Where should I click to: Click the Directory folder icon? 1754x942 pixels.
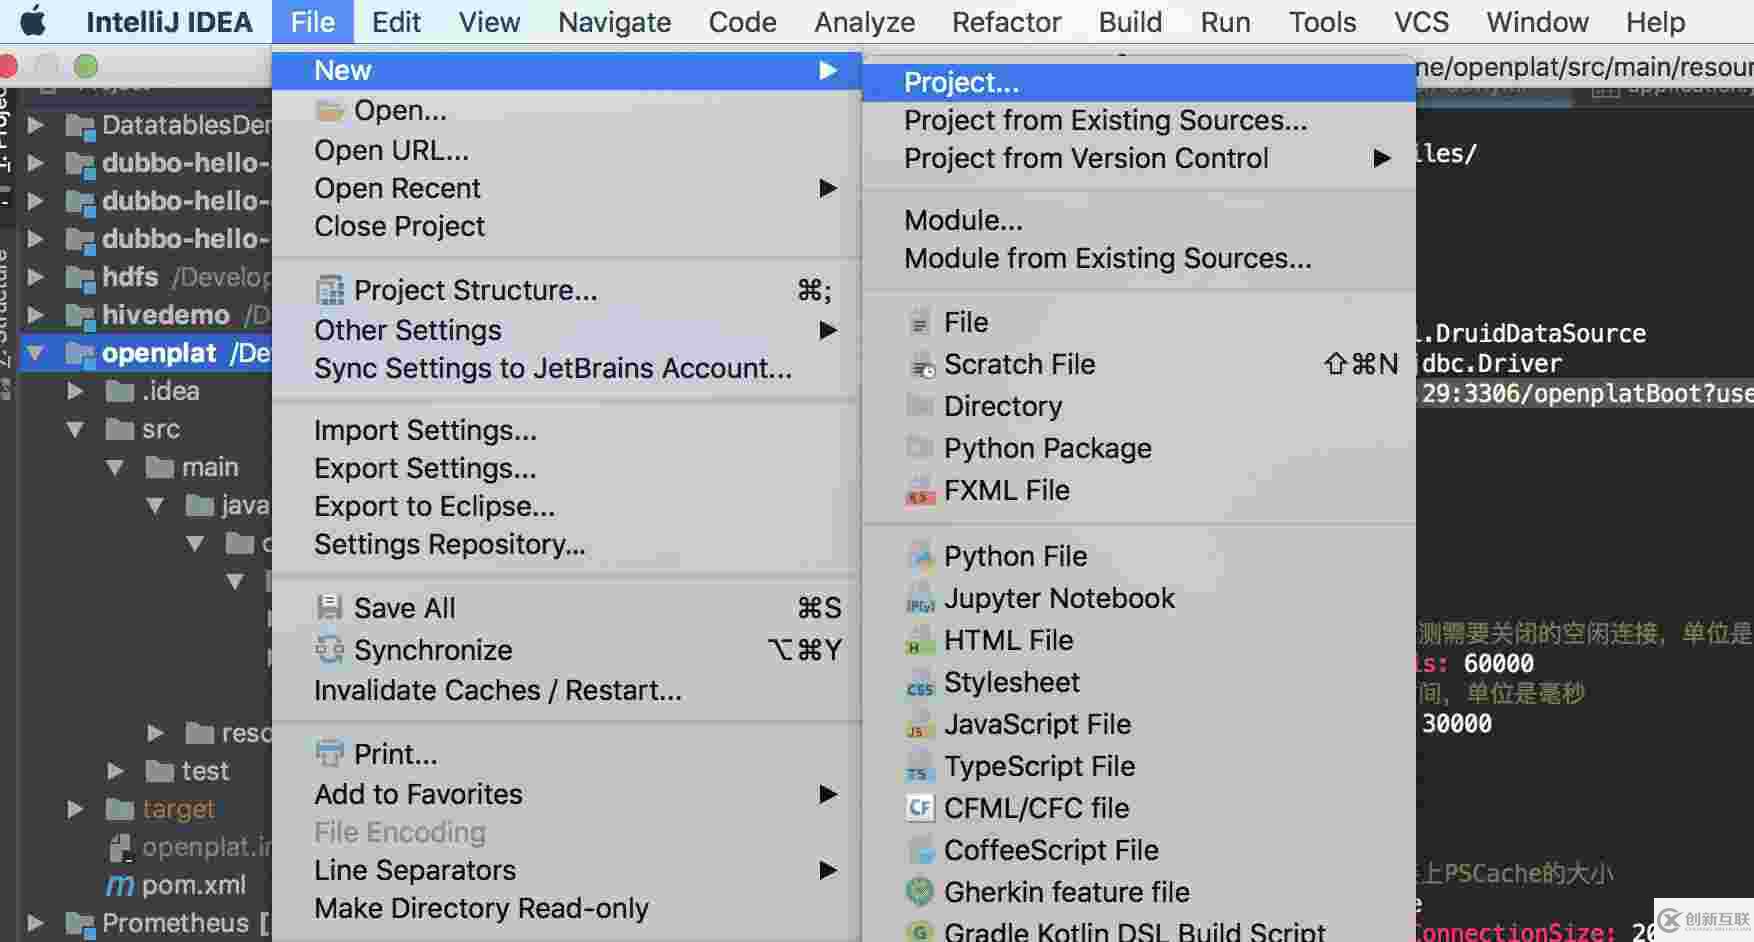[x=919, y=405]
